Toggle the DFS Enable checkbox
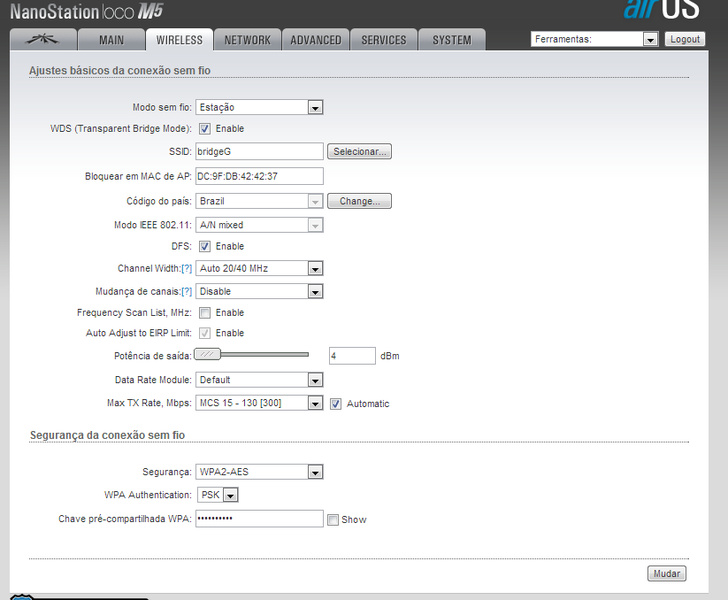The width and height of the screenshot is (728, 600). click(x=205, y=246)
